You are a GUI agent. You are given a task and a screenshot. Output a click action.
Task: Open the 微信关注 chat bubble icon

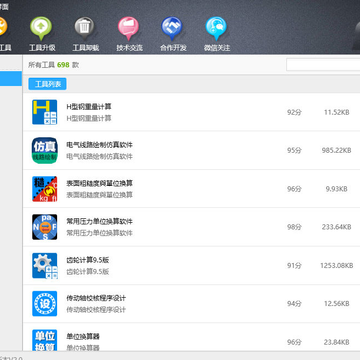(216, 28)
